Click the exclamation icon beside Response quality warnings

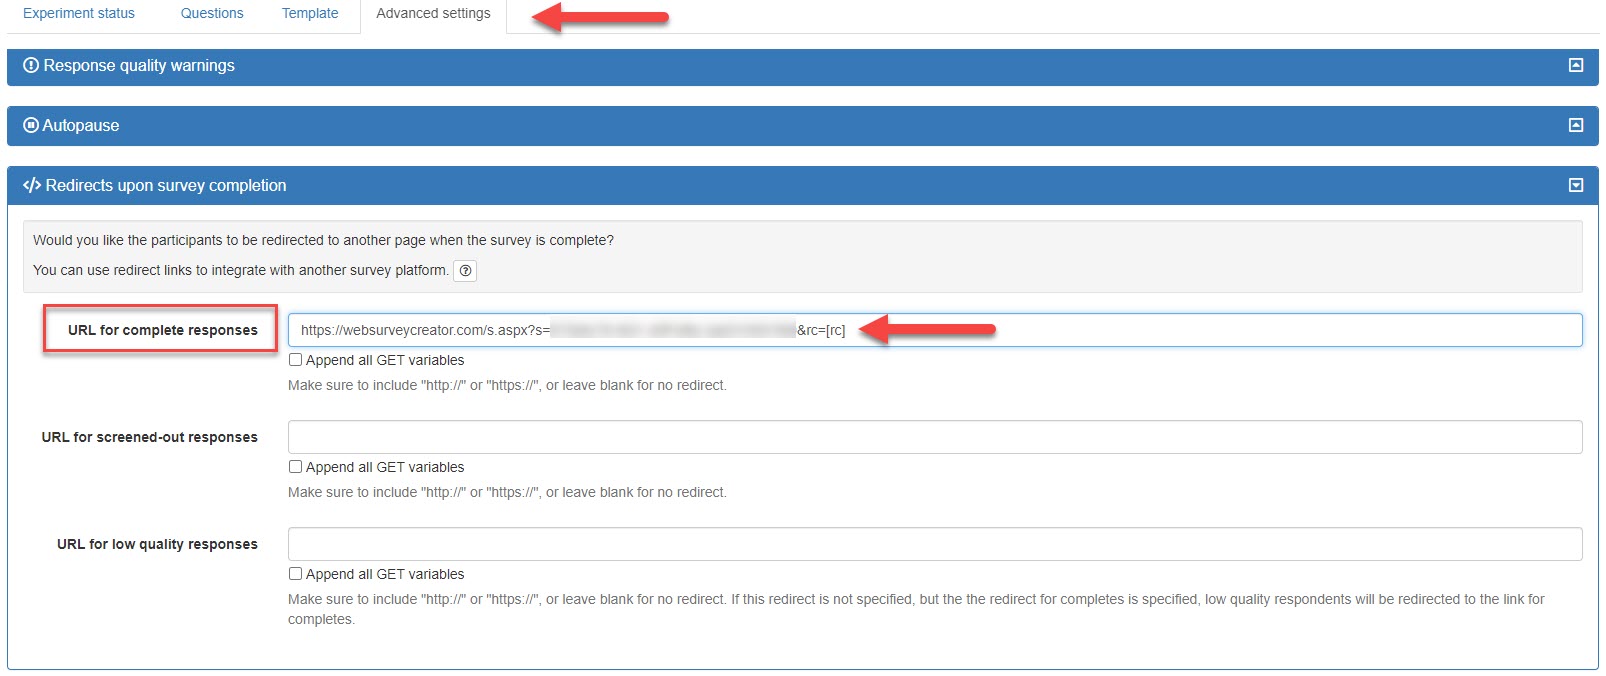tap(31, 65)
